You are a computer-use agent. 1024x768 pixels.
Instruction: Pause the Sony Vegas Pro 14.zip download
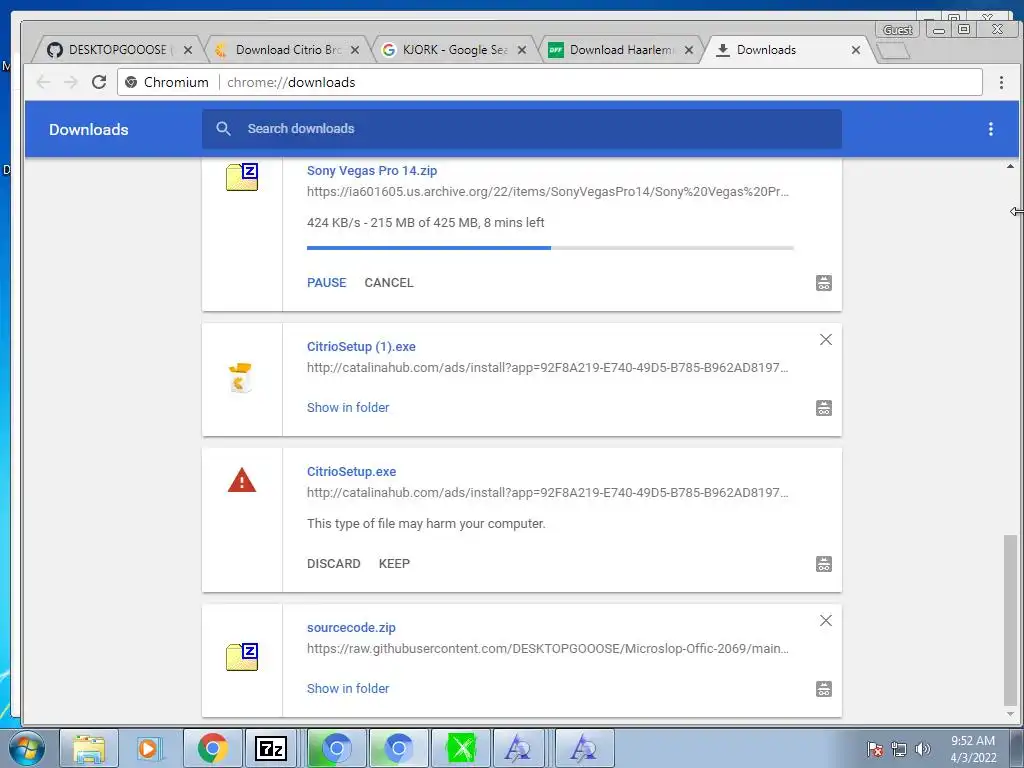tap(327, 283)
